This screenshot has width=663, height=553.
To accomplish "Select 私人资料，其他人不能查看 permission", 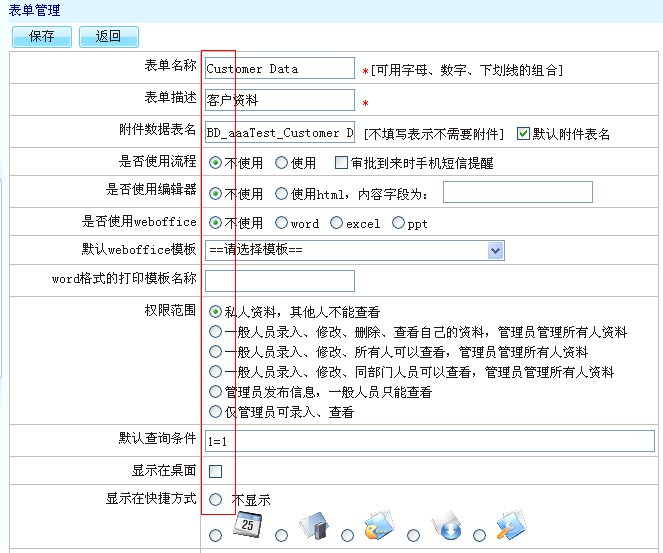I will pyautogui.click(x=216, y=312).
